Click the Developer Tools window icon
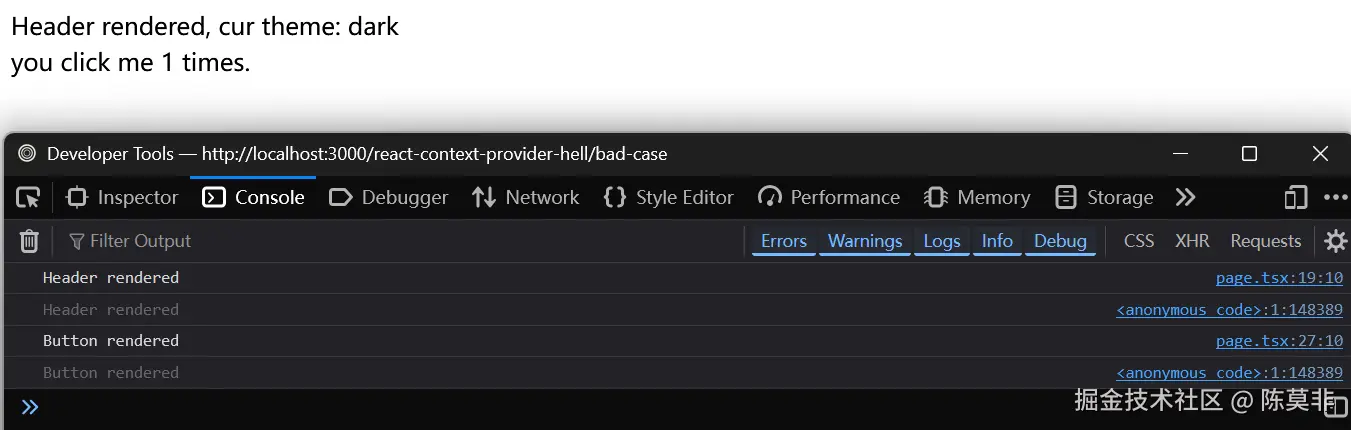Viewport: 1351px width, 430px height. point(27,154)
